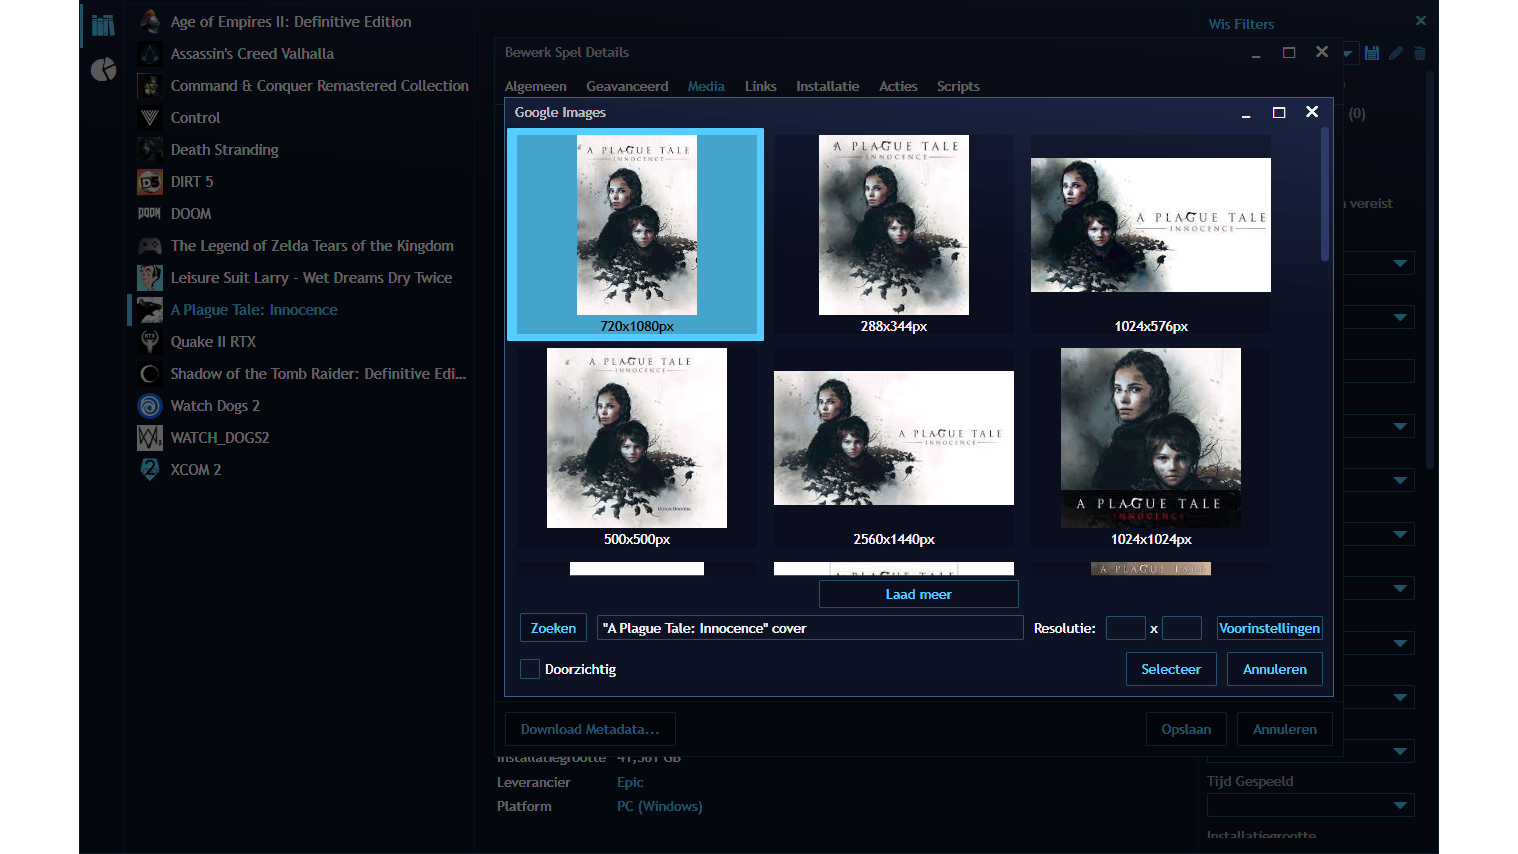
Task: Select the Control game icon
Action: [x=150, y=117]
